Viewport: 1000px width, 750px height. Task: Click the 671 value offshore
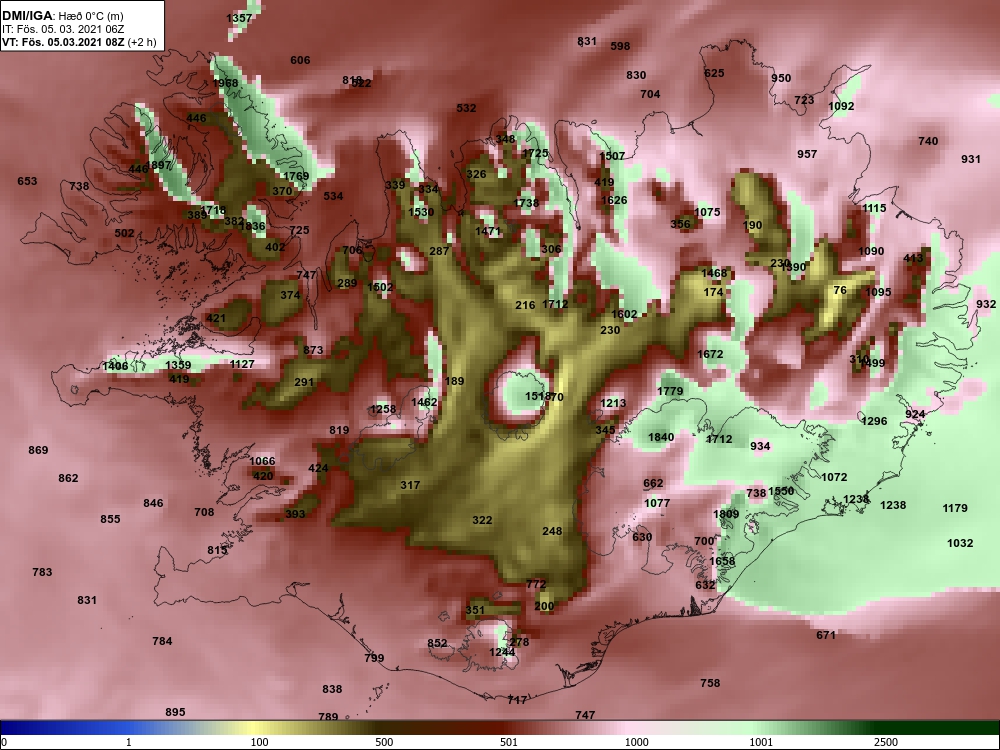pos(826,635)
